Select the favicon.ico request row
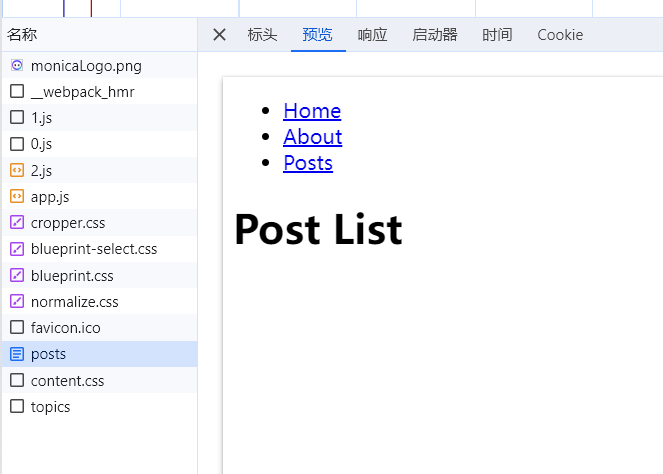 coord(65,328)
